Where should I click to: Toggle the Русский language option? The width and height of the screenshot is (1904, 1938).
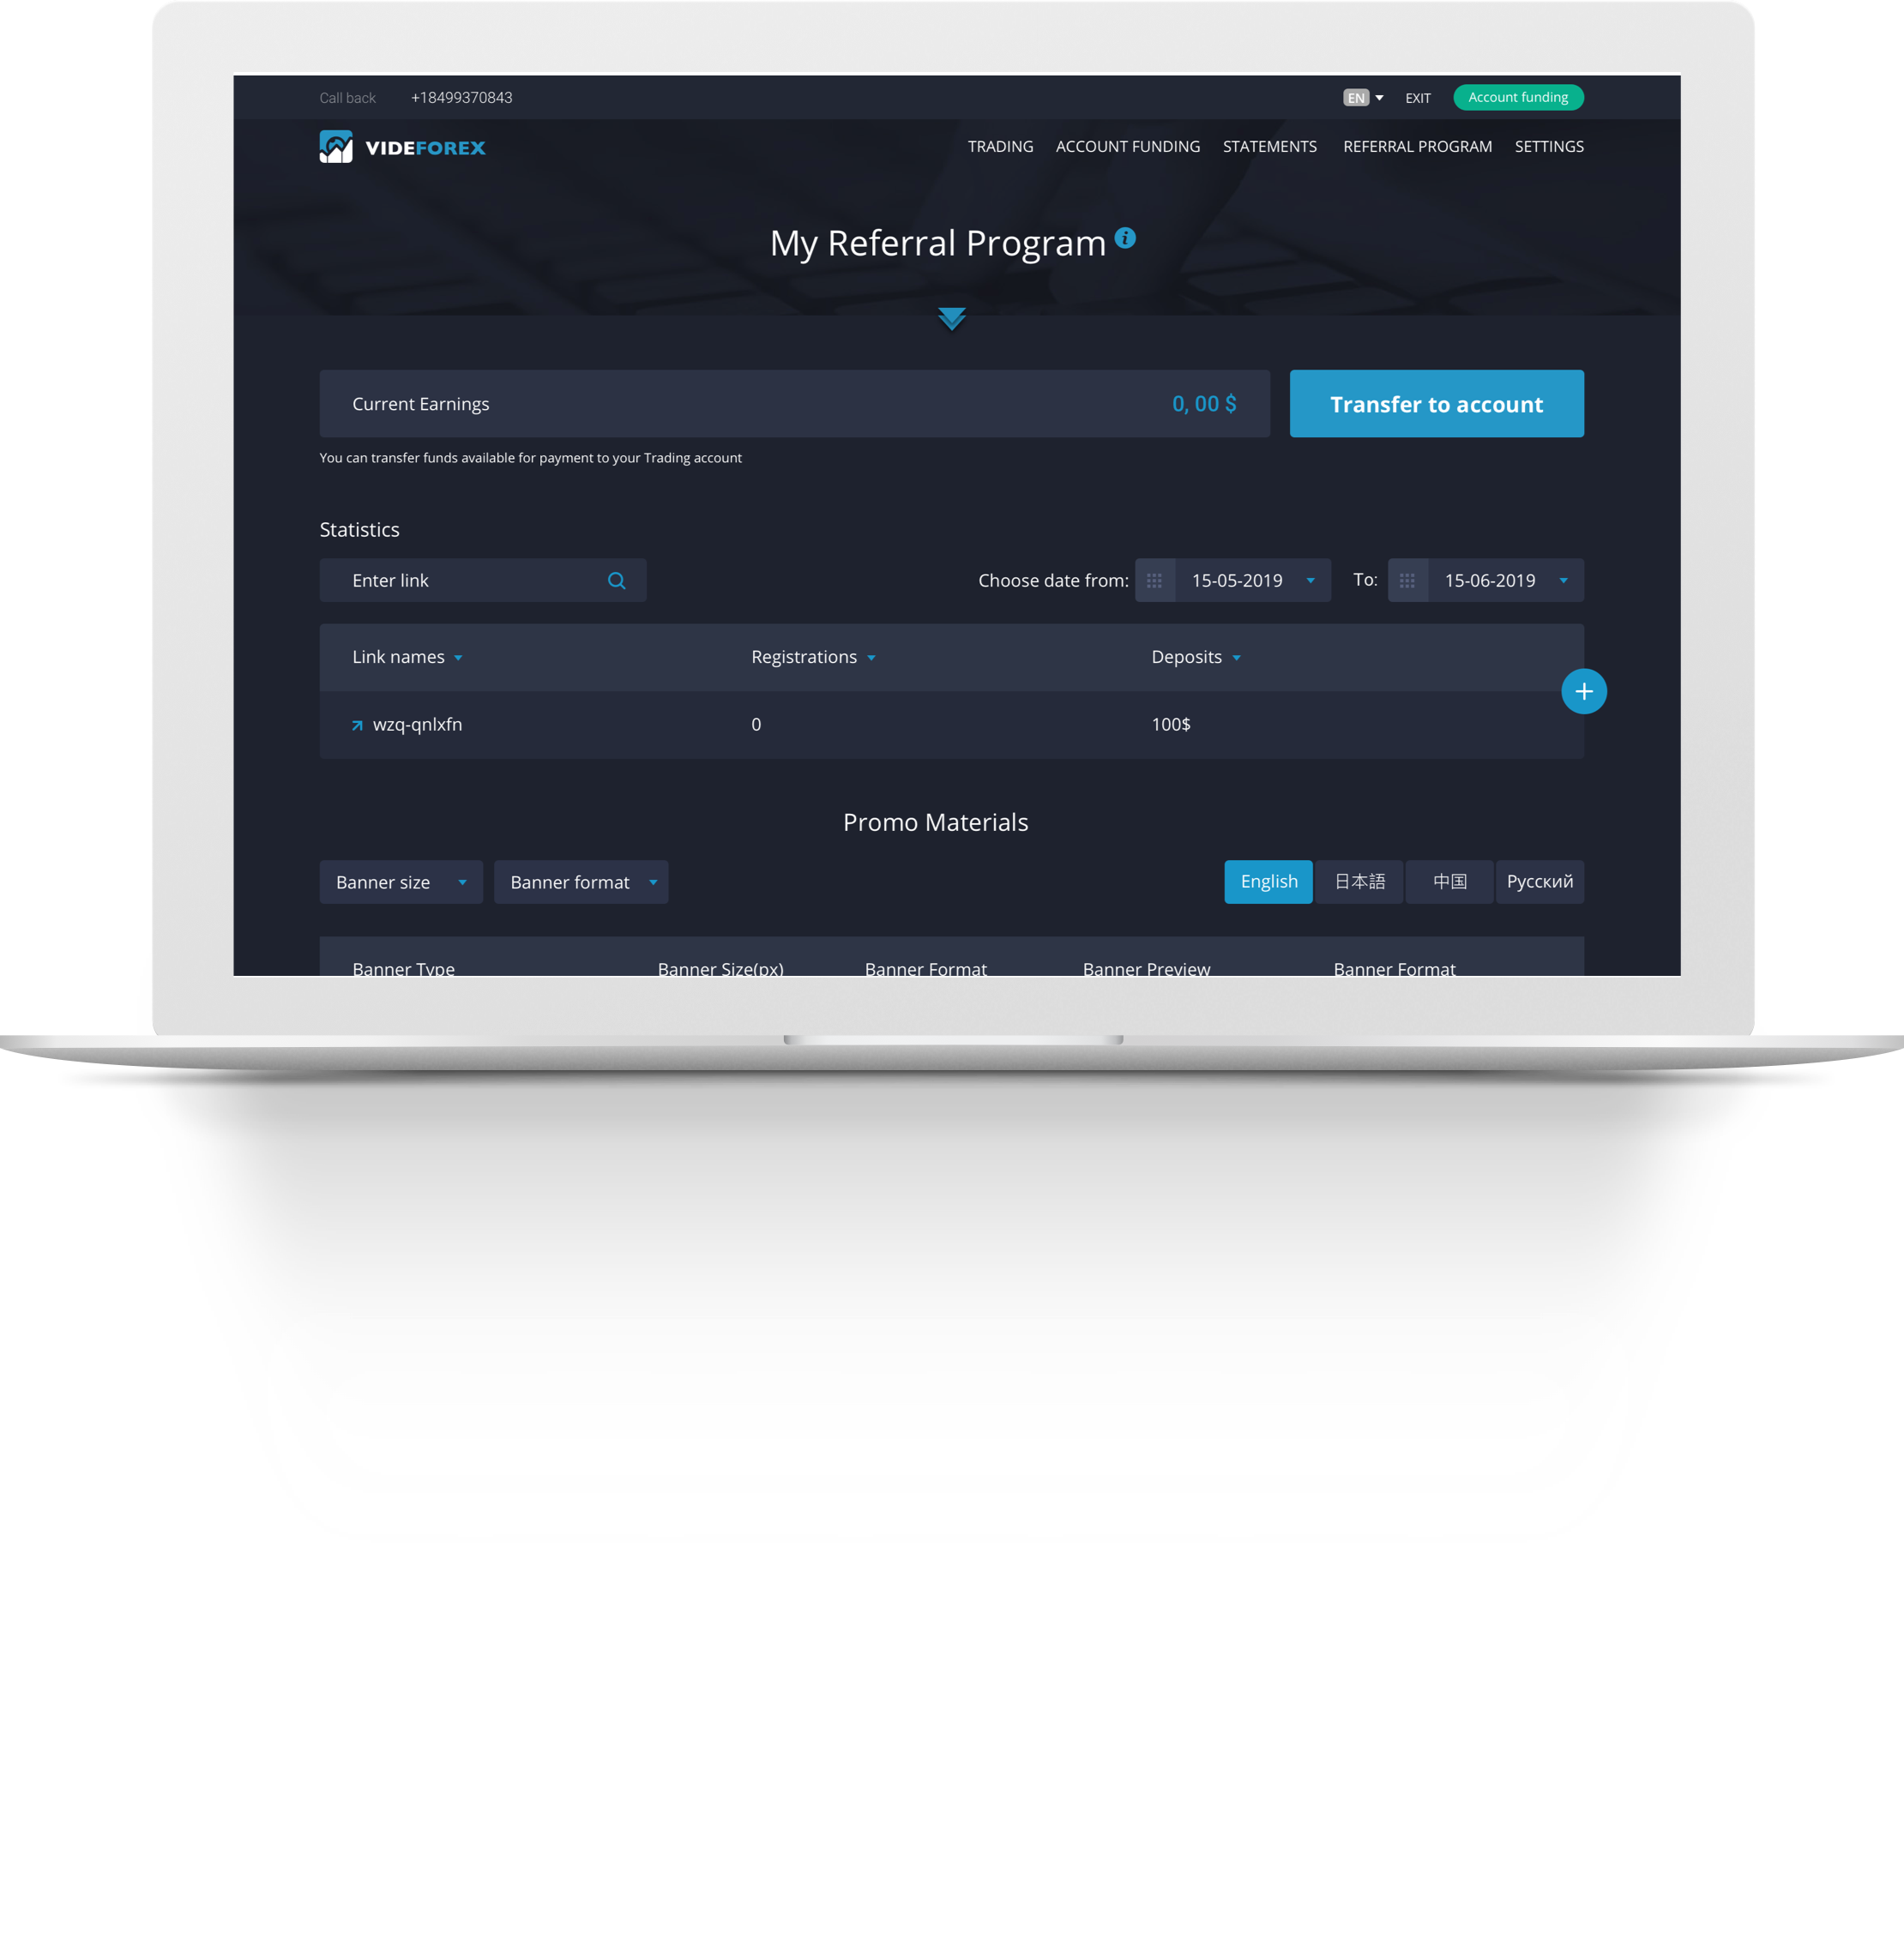pos(1541,880)
